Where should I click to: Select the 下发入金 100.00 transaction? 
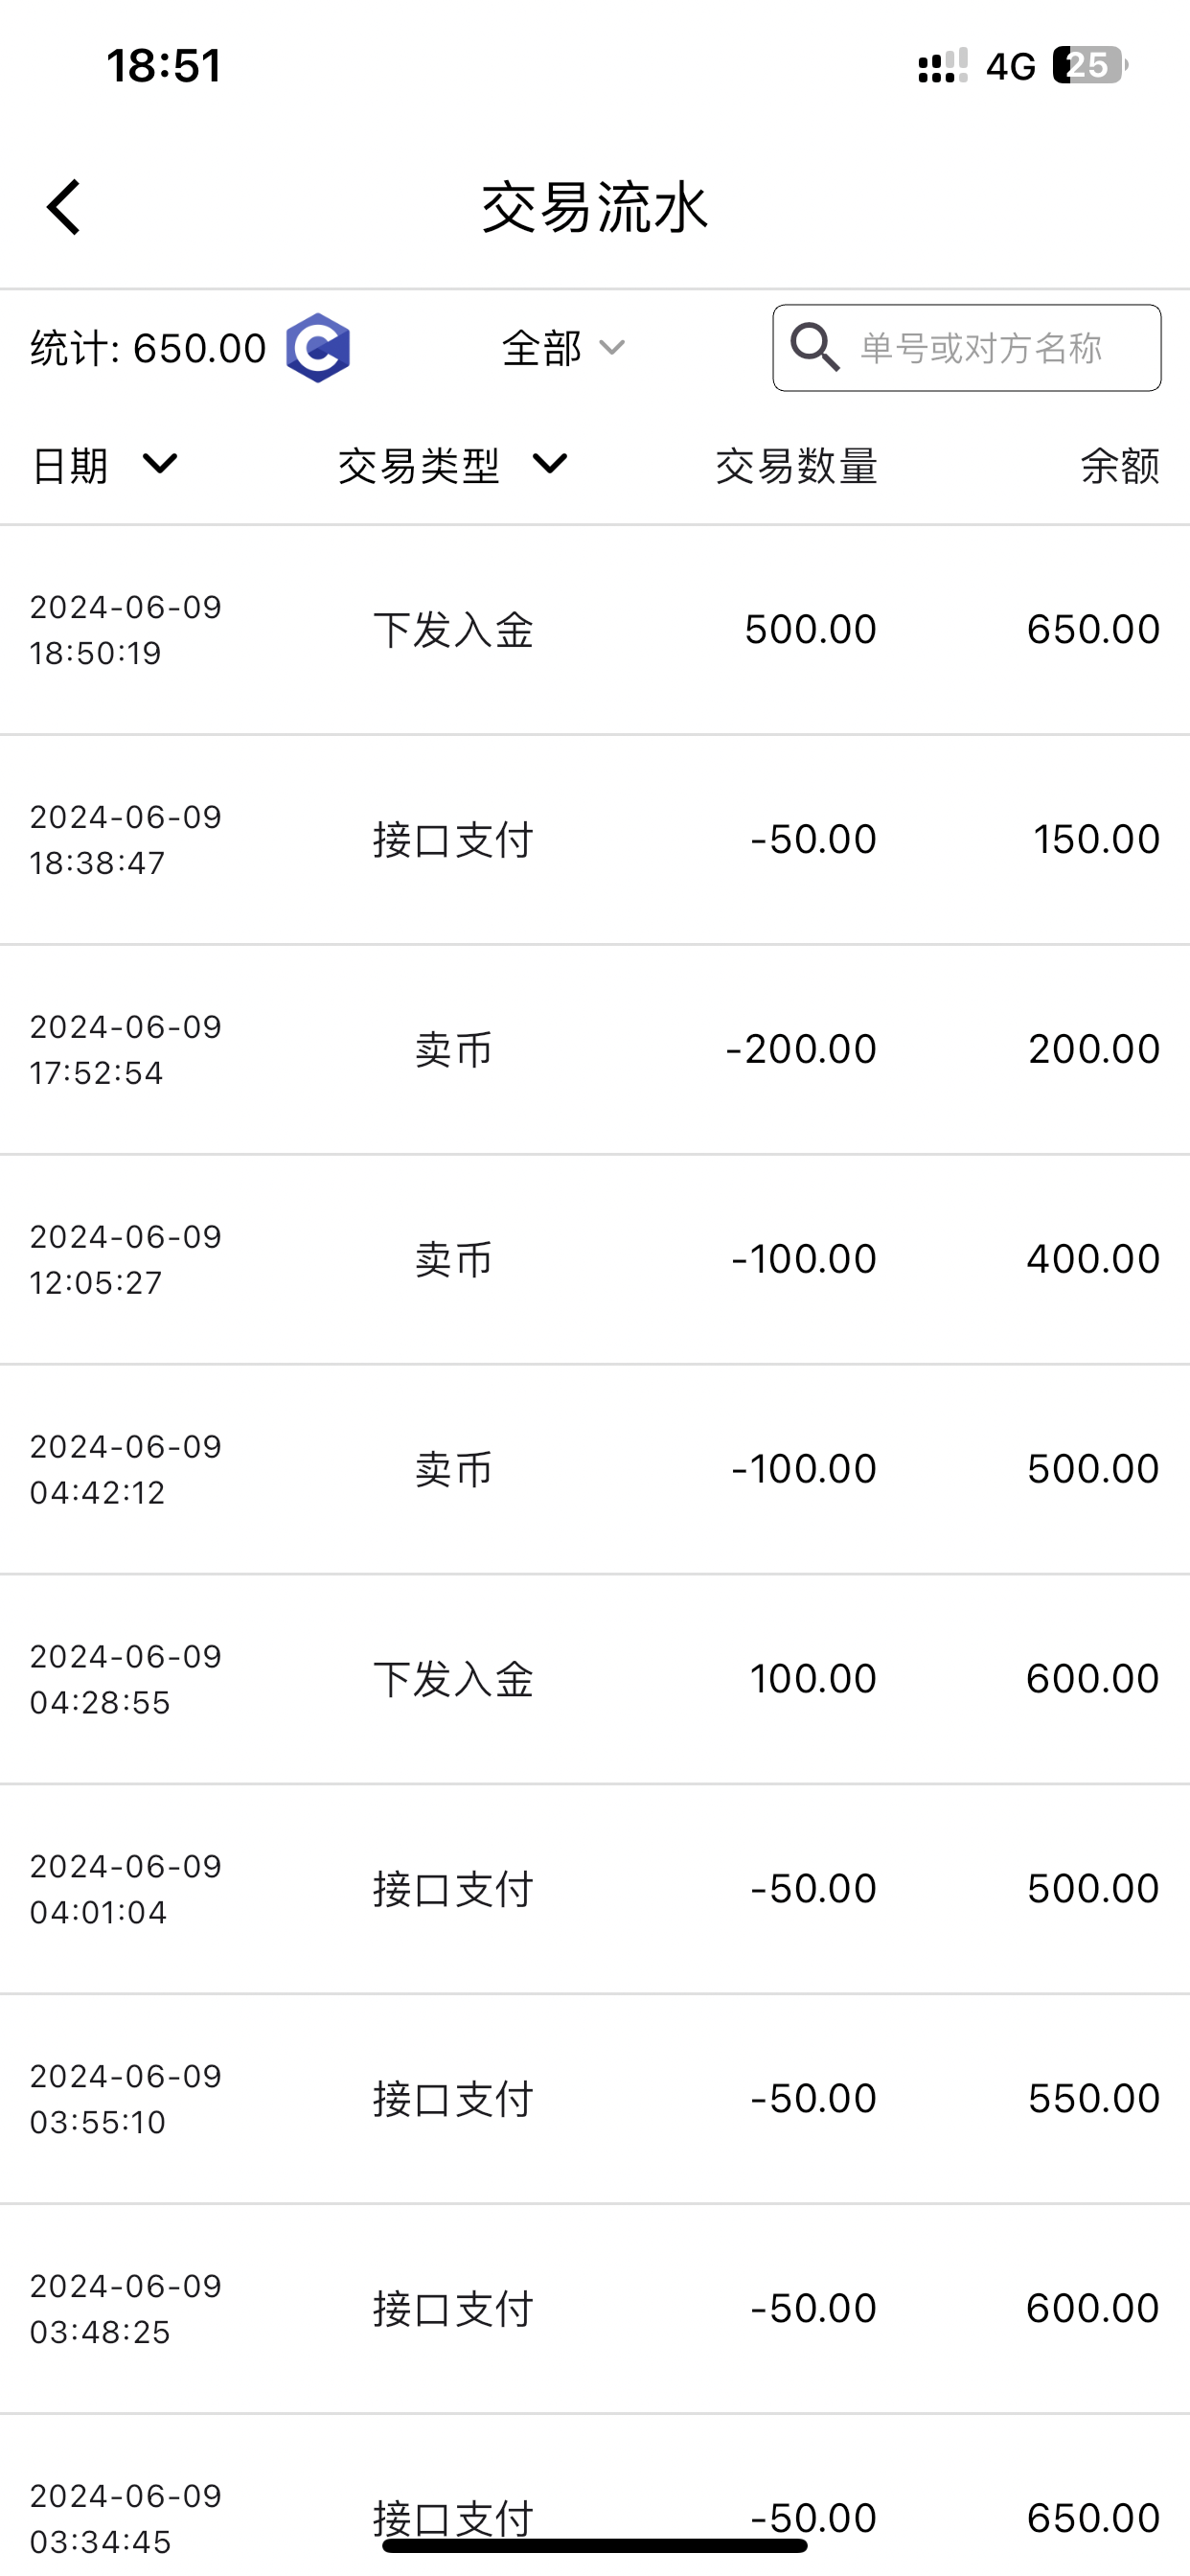(x=595, y=1680)
